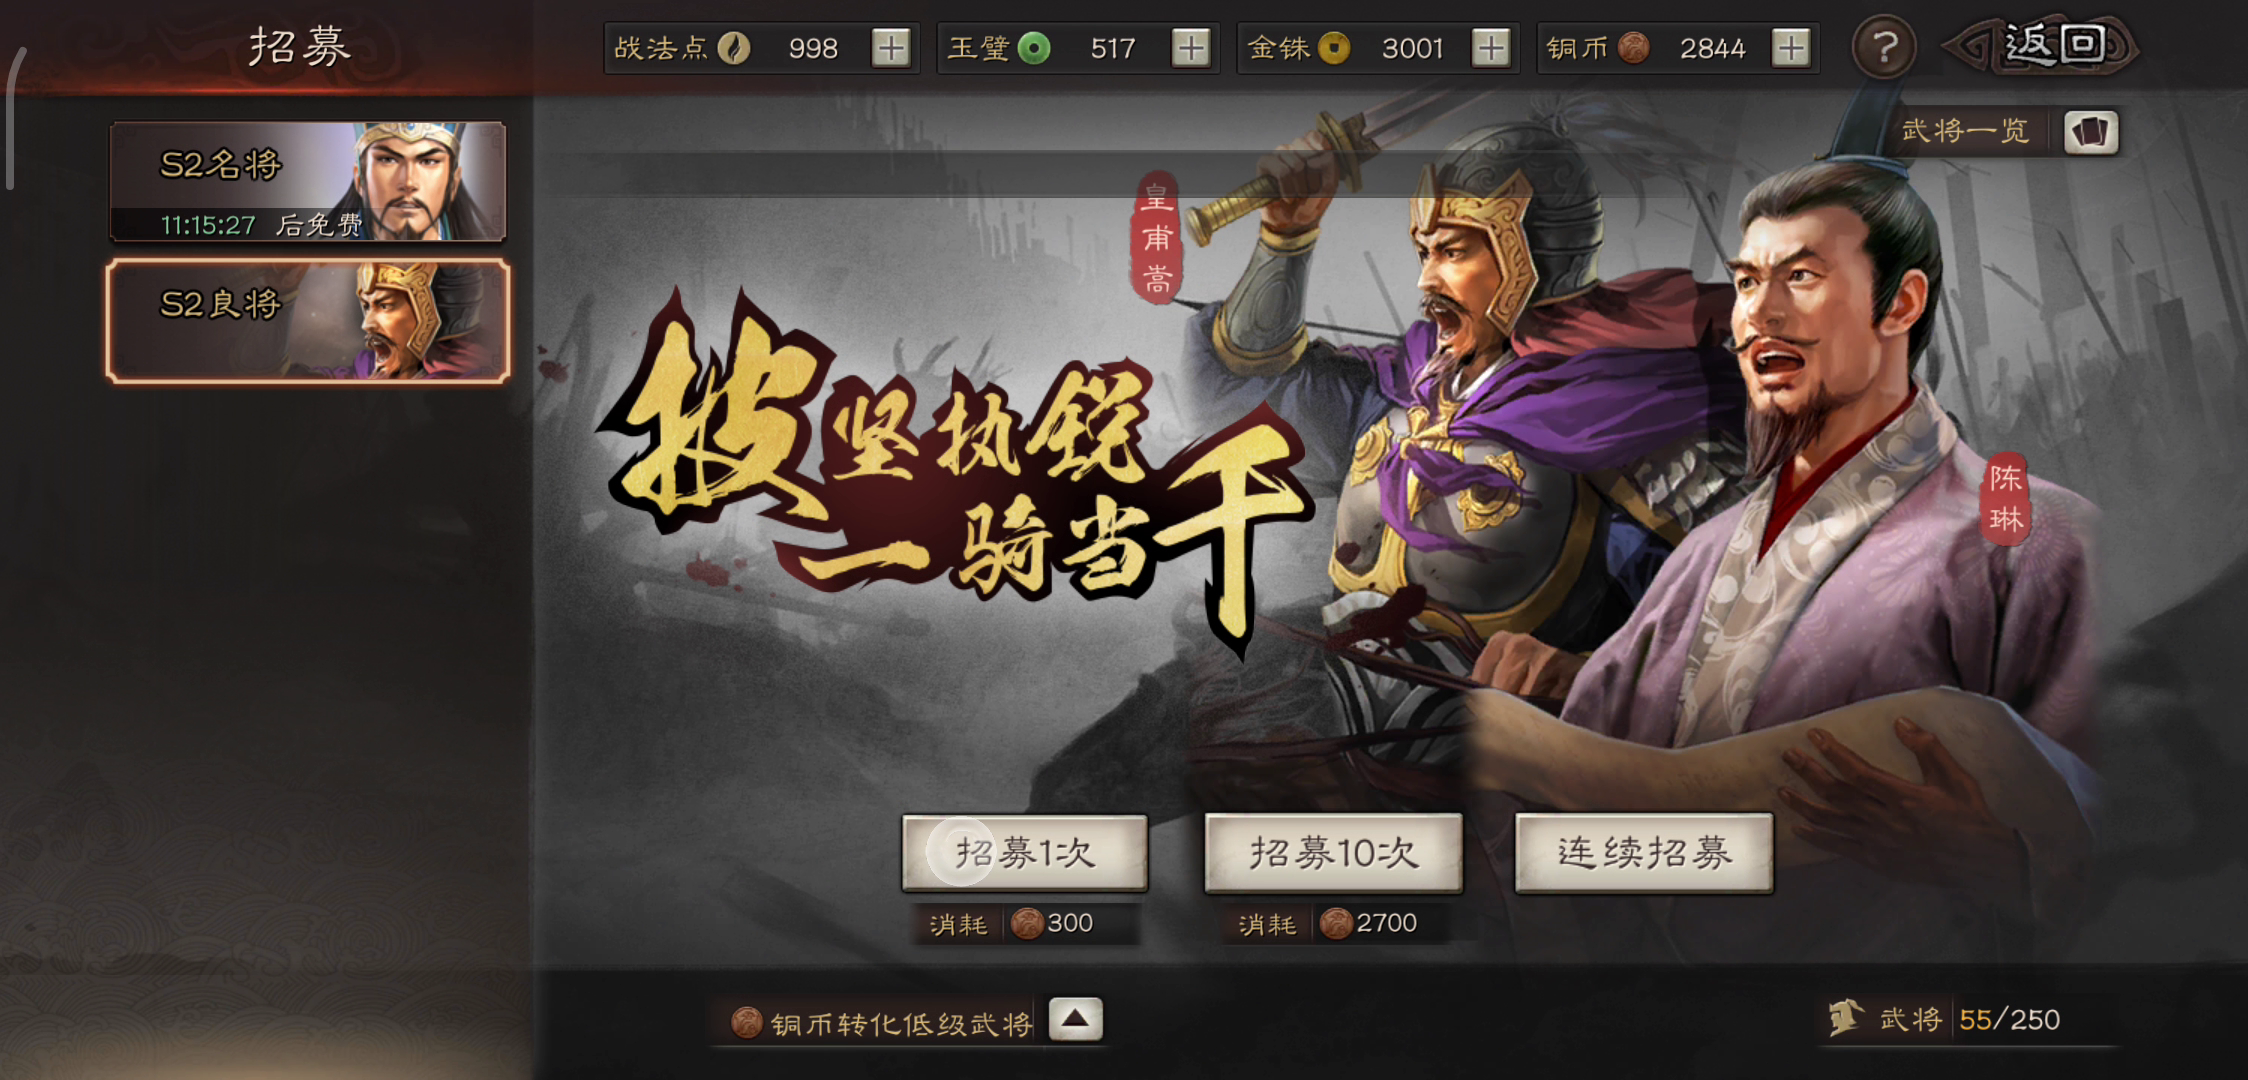Tap the plus icon beside 玉璧 517
The width and height of the screenshot is (2248, 1080).
[1190, 48]
